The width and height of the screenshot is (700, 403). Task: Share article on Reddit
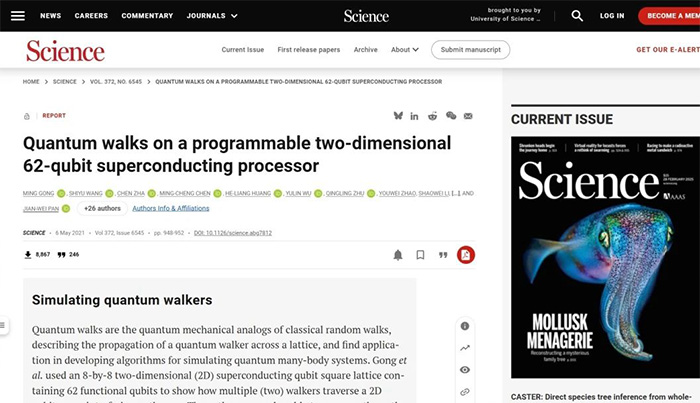coord(432,116)
